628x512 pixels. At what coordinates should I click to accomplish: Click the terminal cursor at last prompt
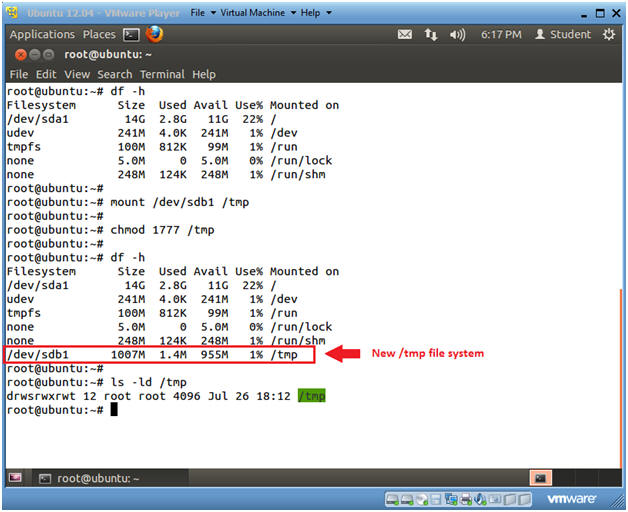(x=114, y=409)
